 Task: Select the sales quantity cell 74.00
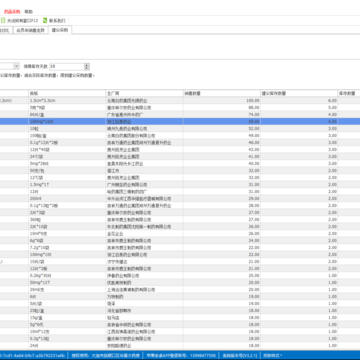coord(222,115)
